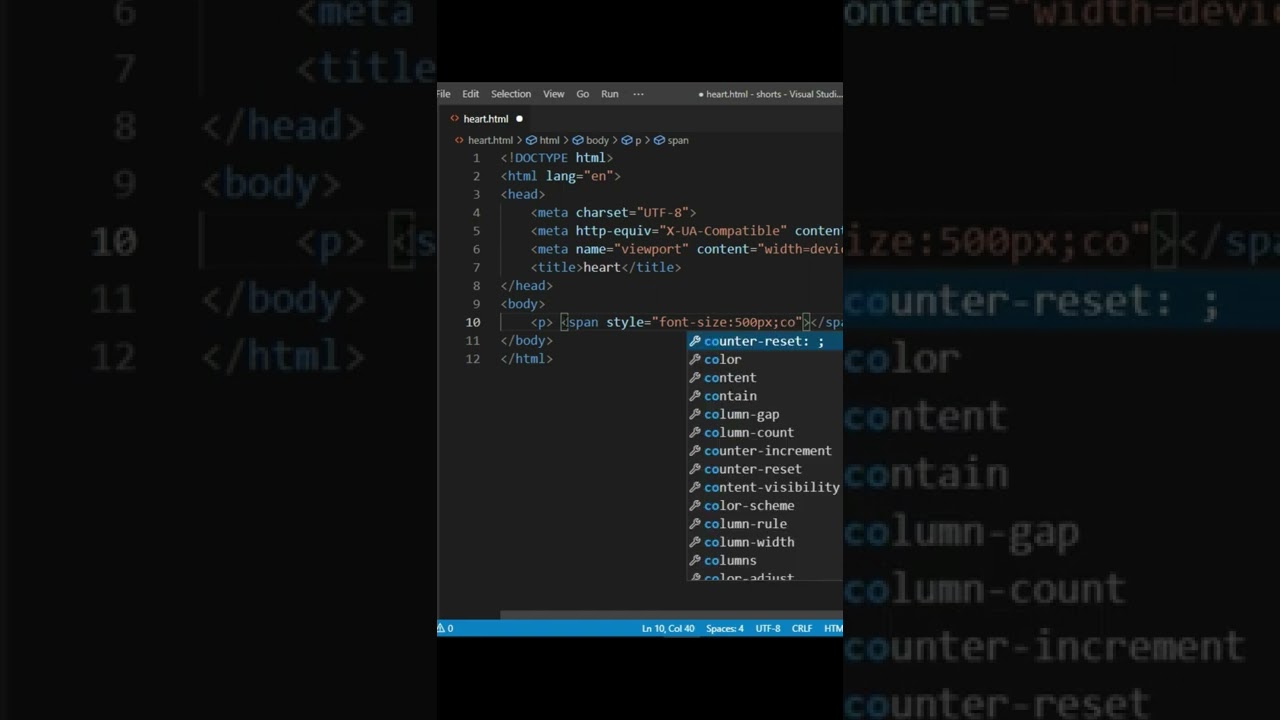
Task: Click the wrench icon beside column-width
Action: click(x=695, y=542)
